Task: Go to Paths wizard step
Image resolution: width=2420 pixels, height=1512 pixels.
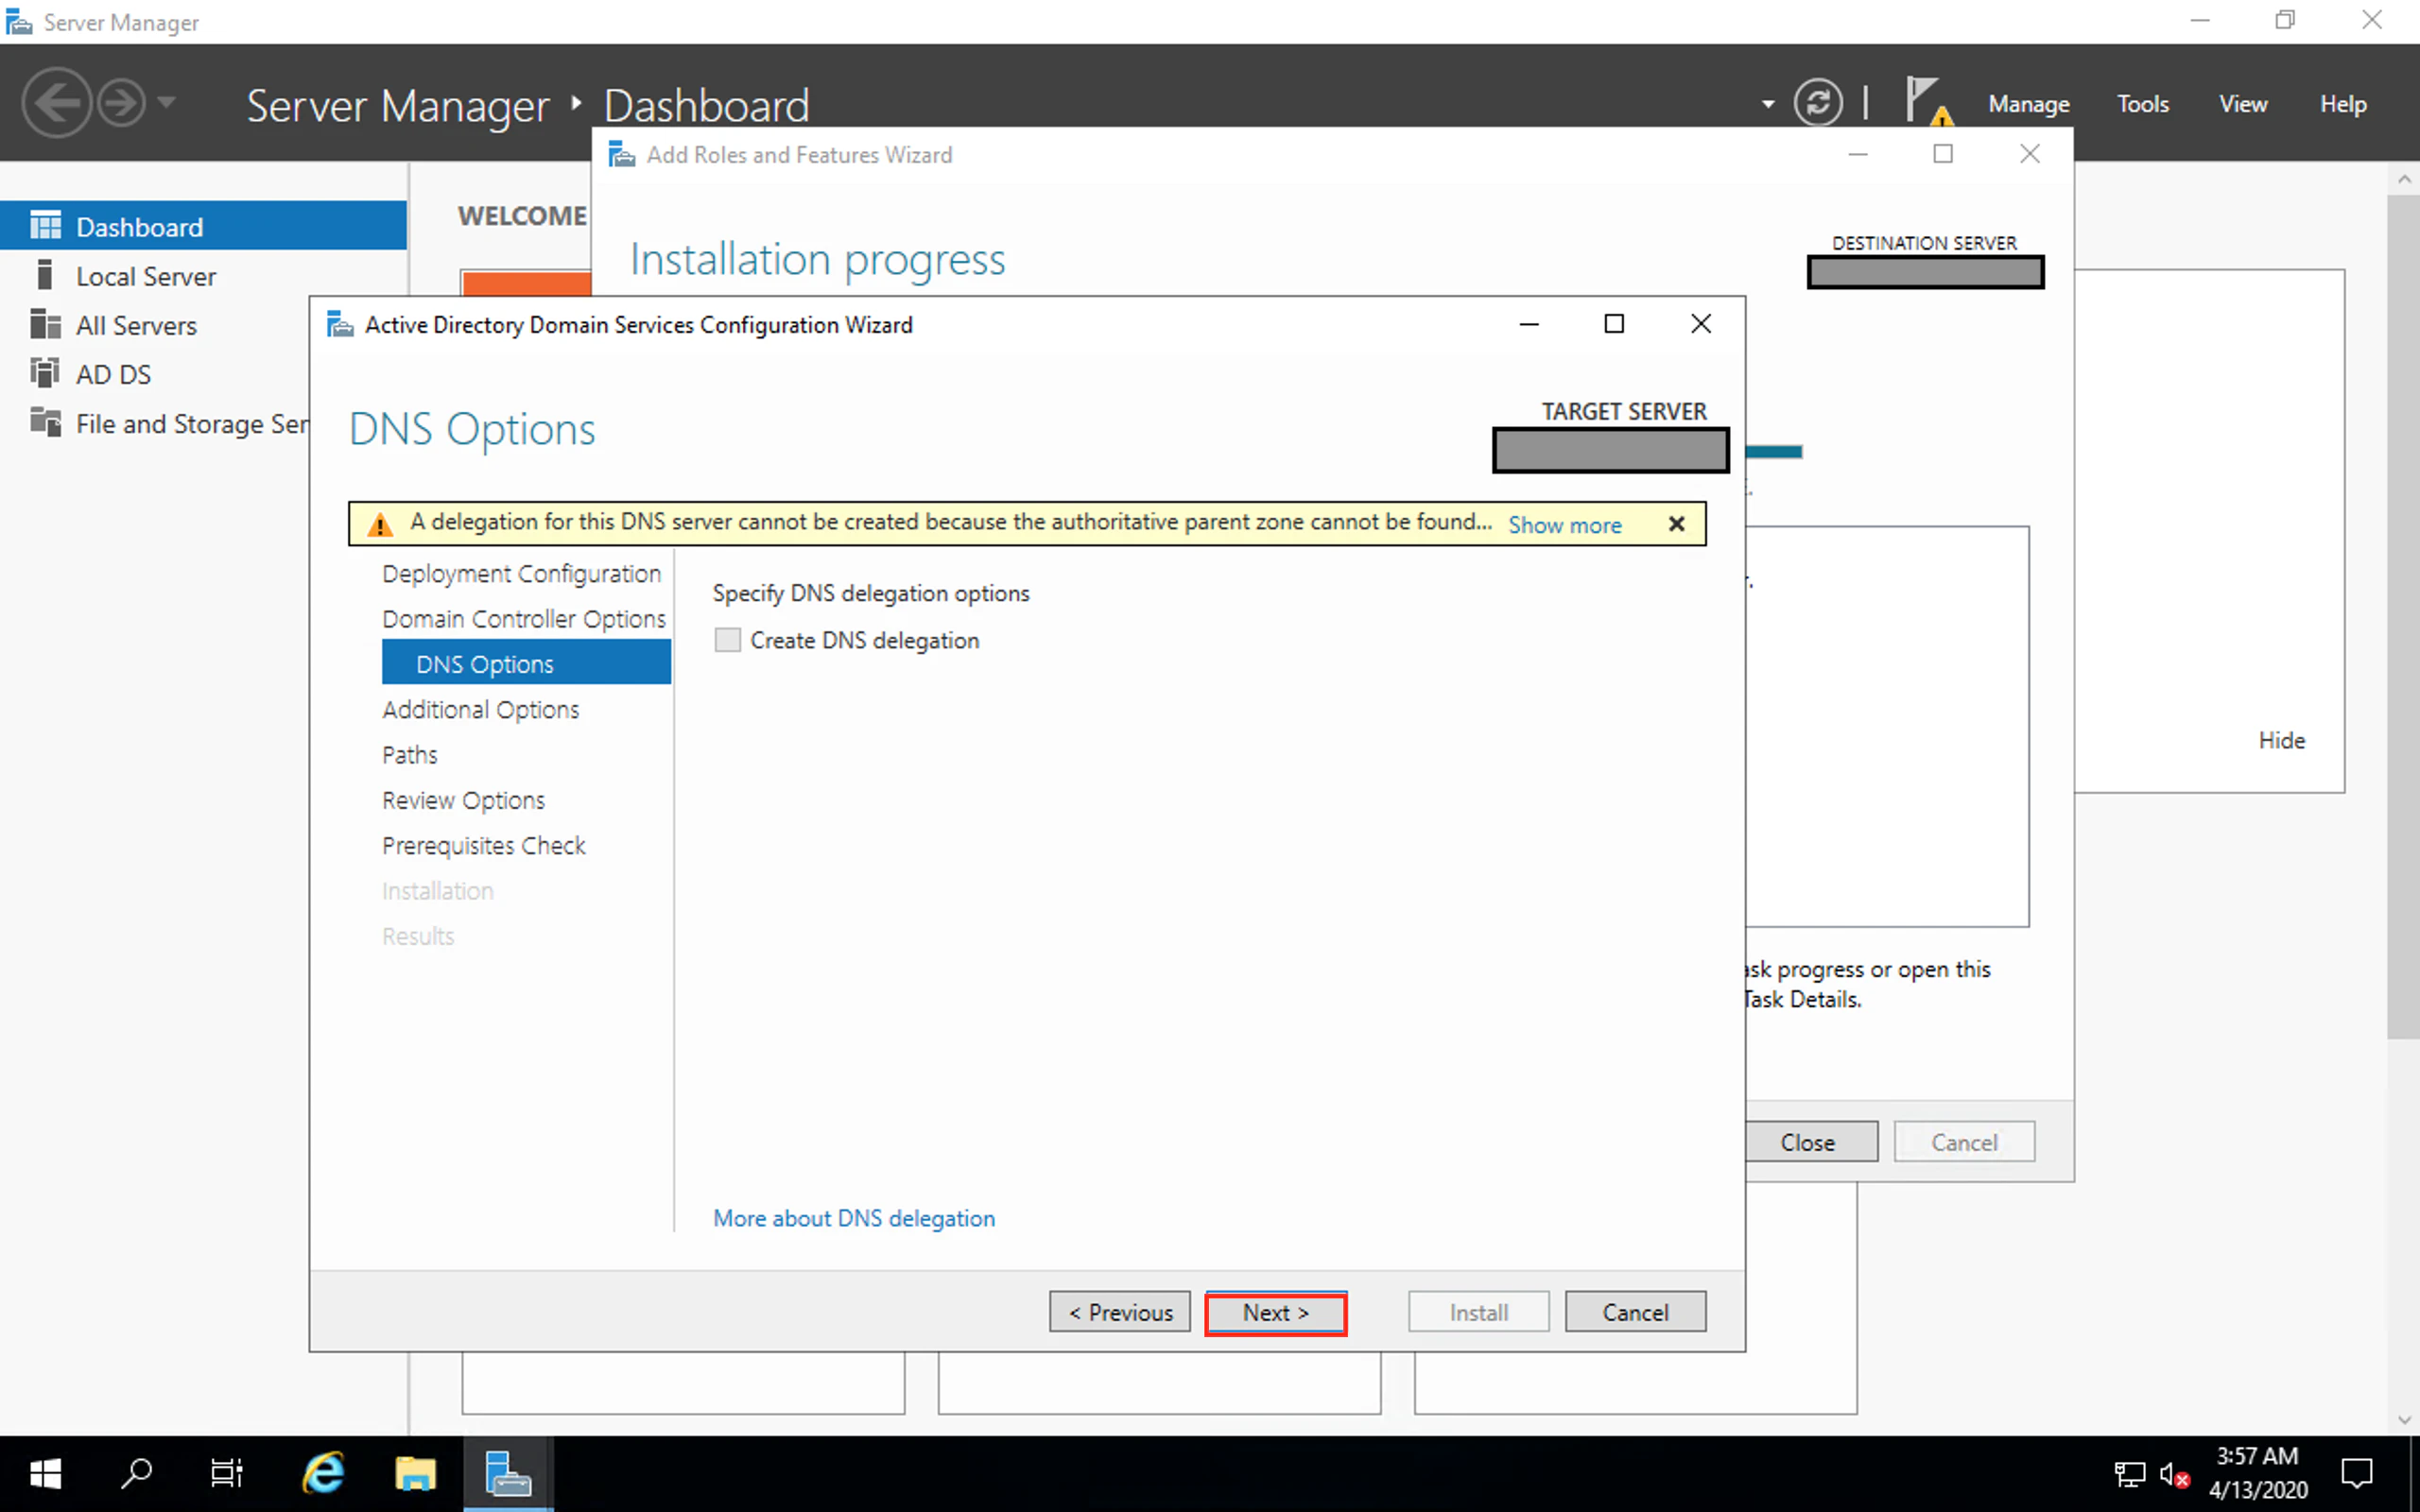Action: click(x=410, y=755)
